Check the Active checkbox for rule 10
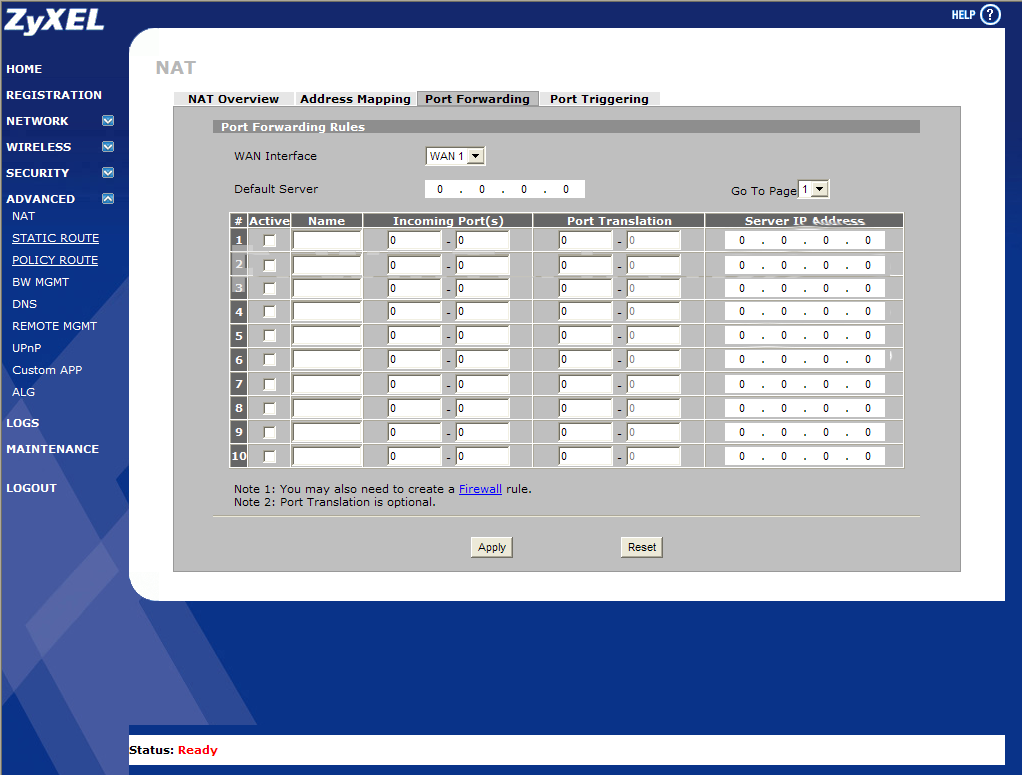The height and width of the screenshot is (775, 1022). coord(269,456)
